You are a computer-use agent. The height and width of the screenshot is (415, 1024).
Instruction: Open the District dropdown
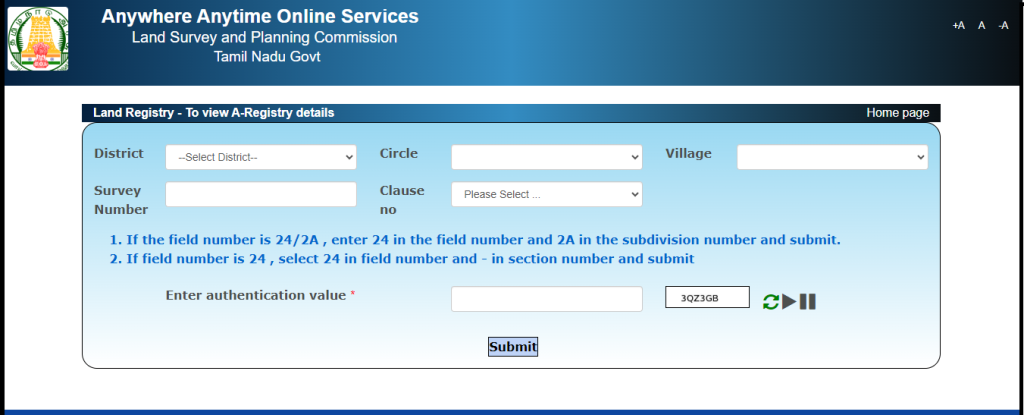tap(261, 158)
